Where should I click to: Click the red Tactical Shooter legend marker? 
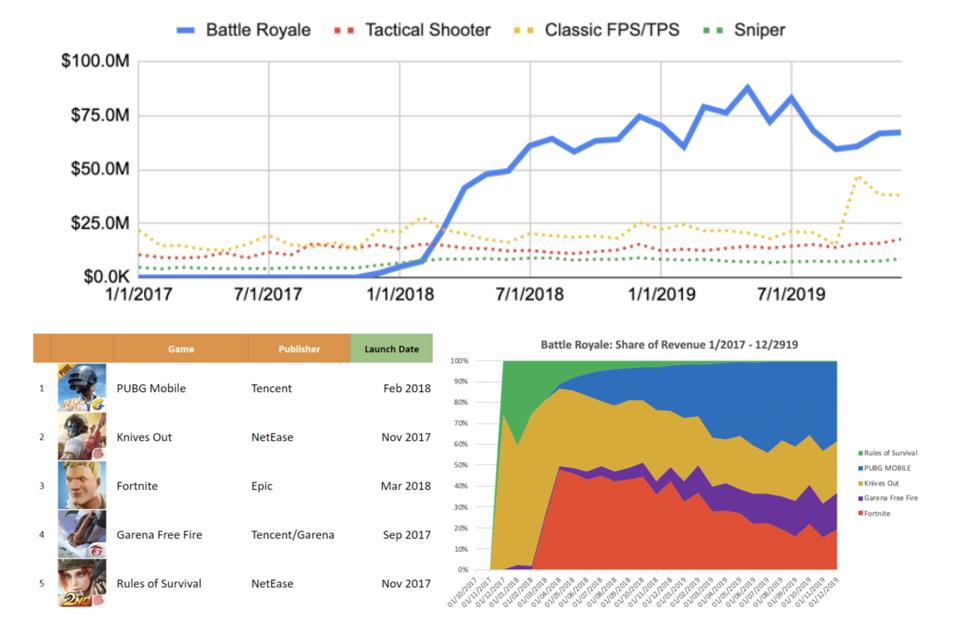[344, 30]
